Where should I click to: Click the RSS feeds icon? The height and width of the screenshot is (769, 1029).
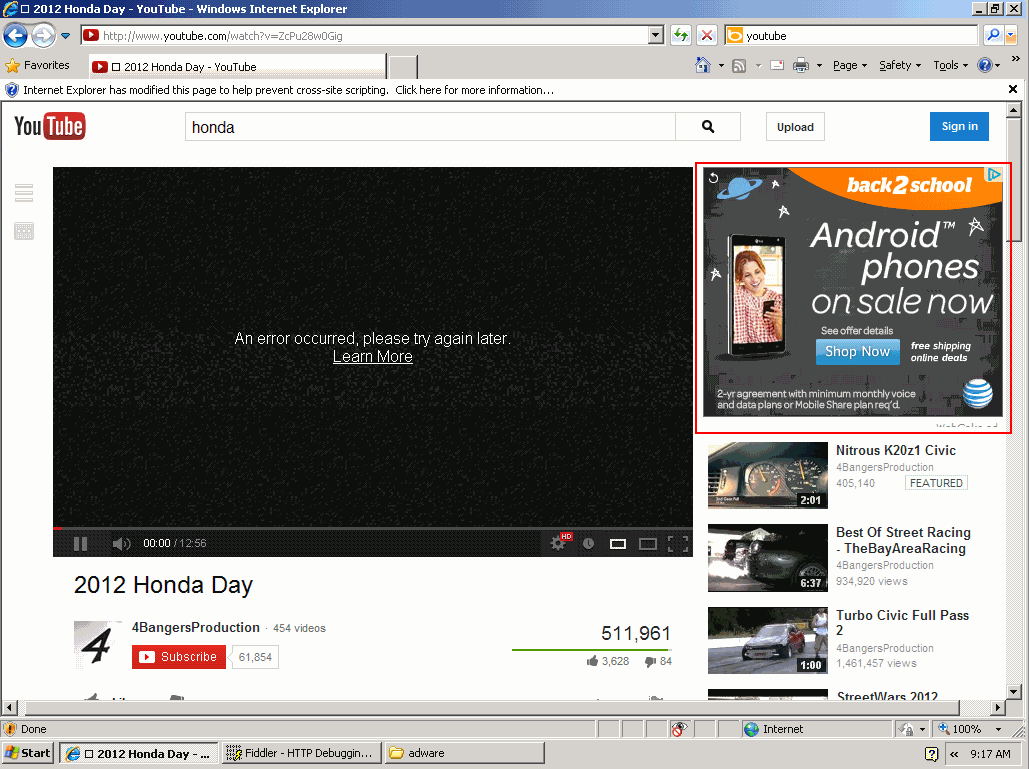[739, 66]
